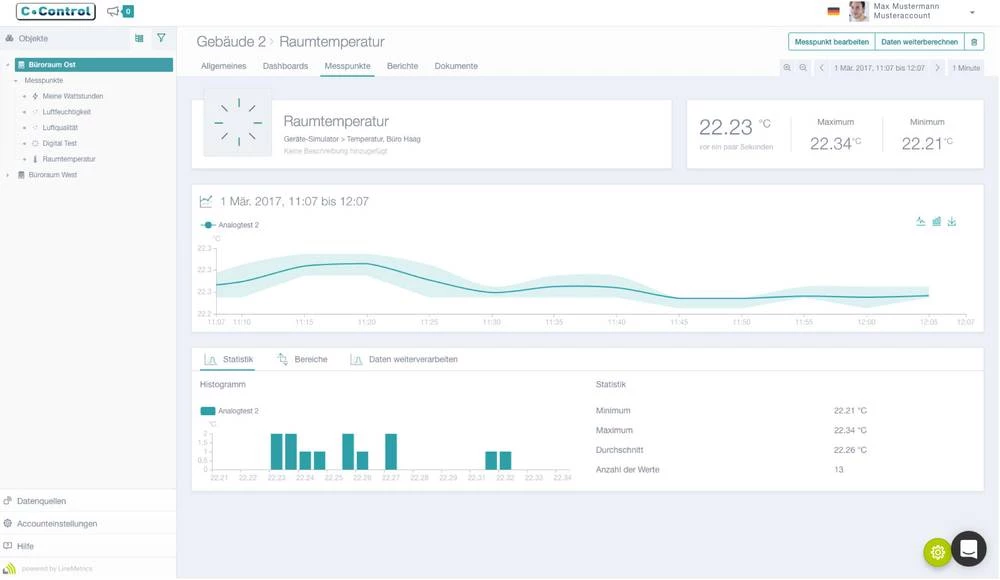Open the chat widget in the corner
The height and width of the screenshot is (580, 1000).
(968, 548)
